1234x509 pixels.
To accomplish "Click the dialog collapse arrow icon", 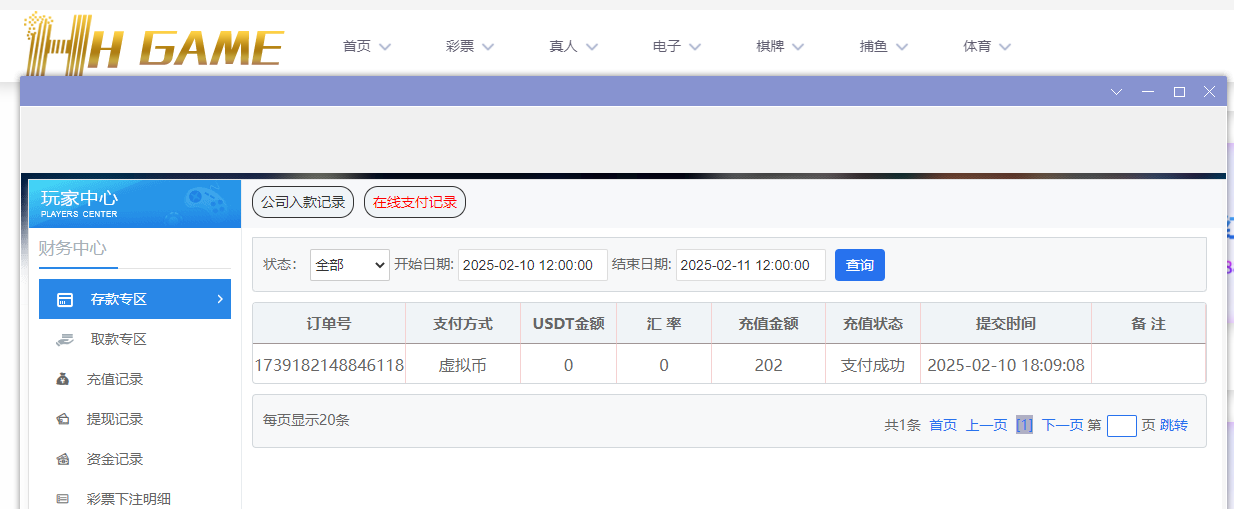I will click(1117, 92).
